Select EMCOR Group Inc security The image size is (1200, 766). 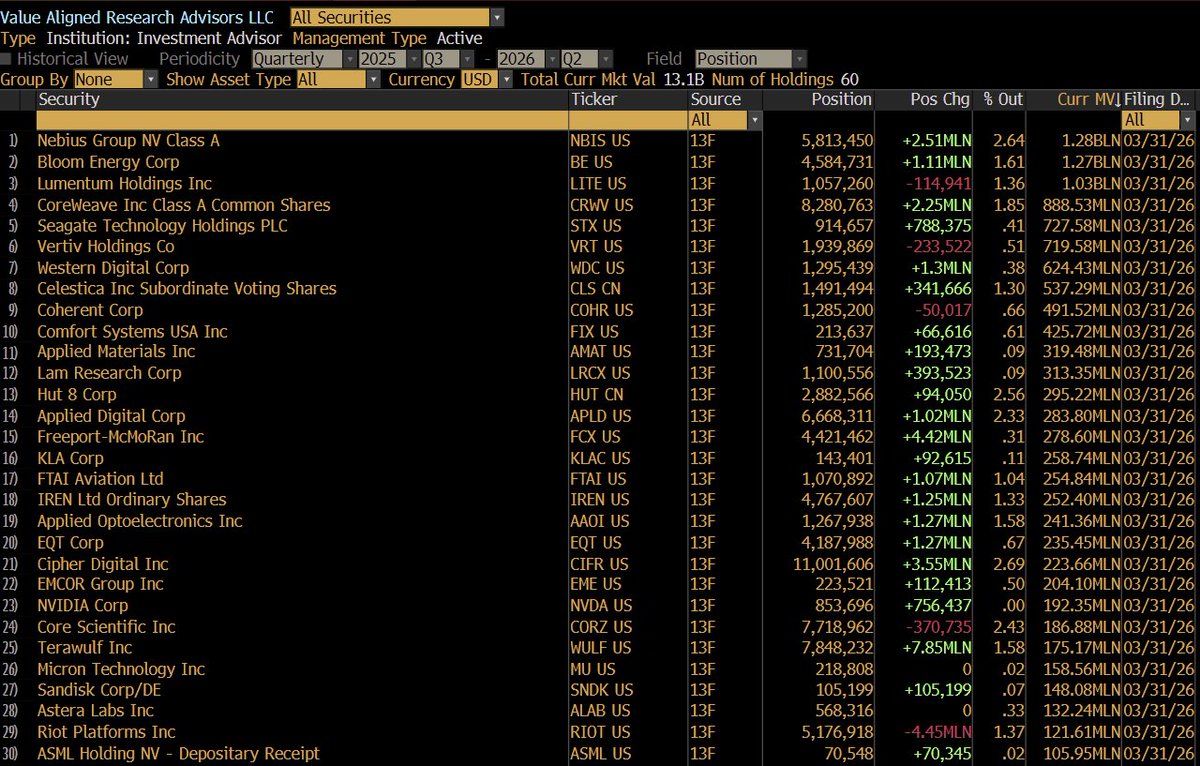point(100,583)
